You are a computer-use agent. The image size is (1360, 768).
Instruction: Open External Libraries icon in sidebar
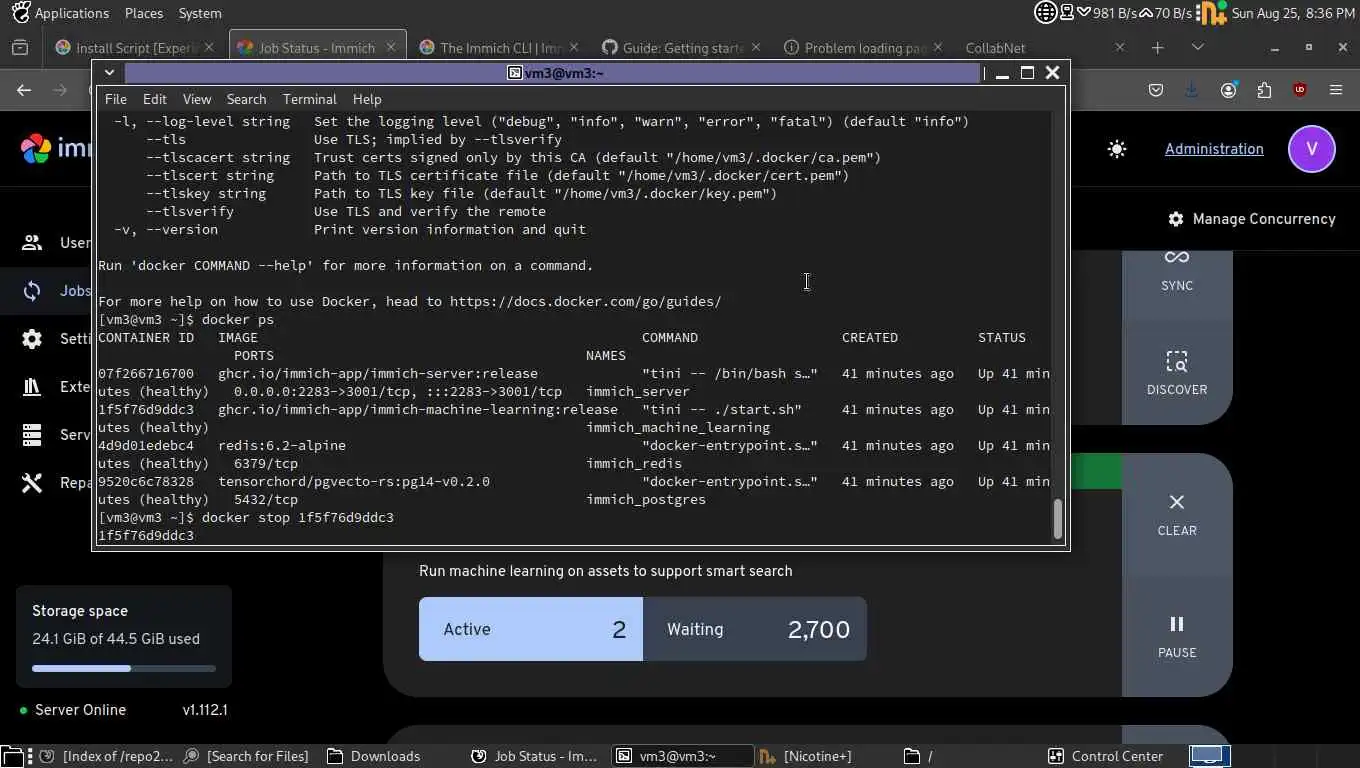pos(32,387)
